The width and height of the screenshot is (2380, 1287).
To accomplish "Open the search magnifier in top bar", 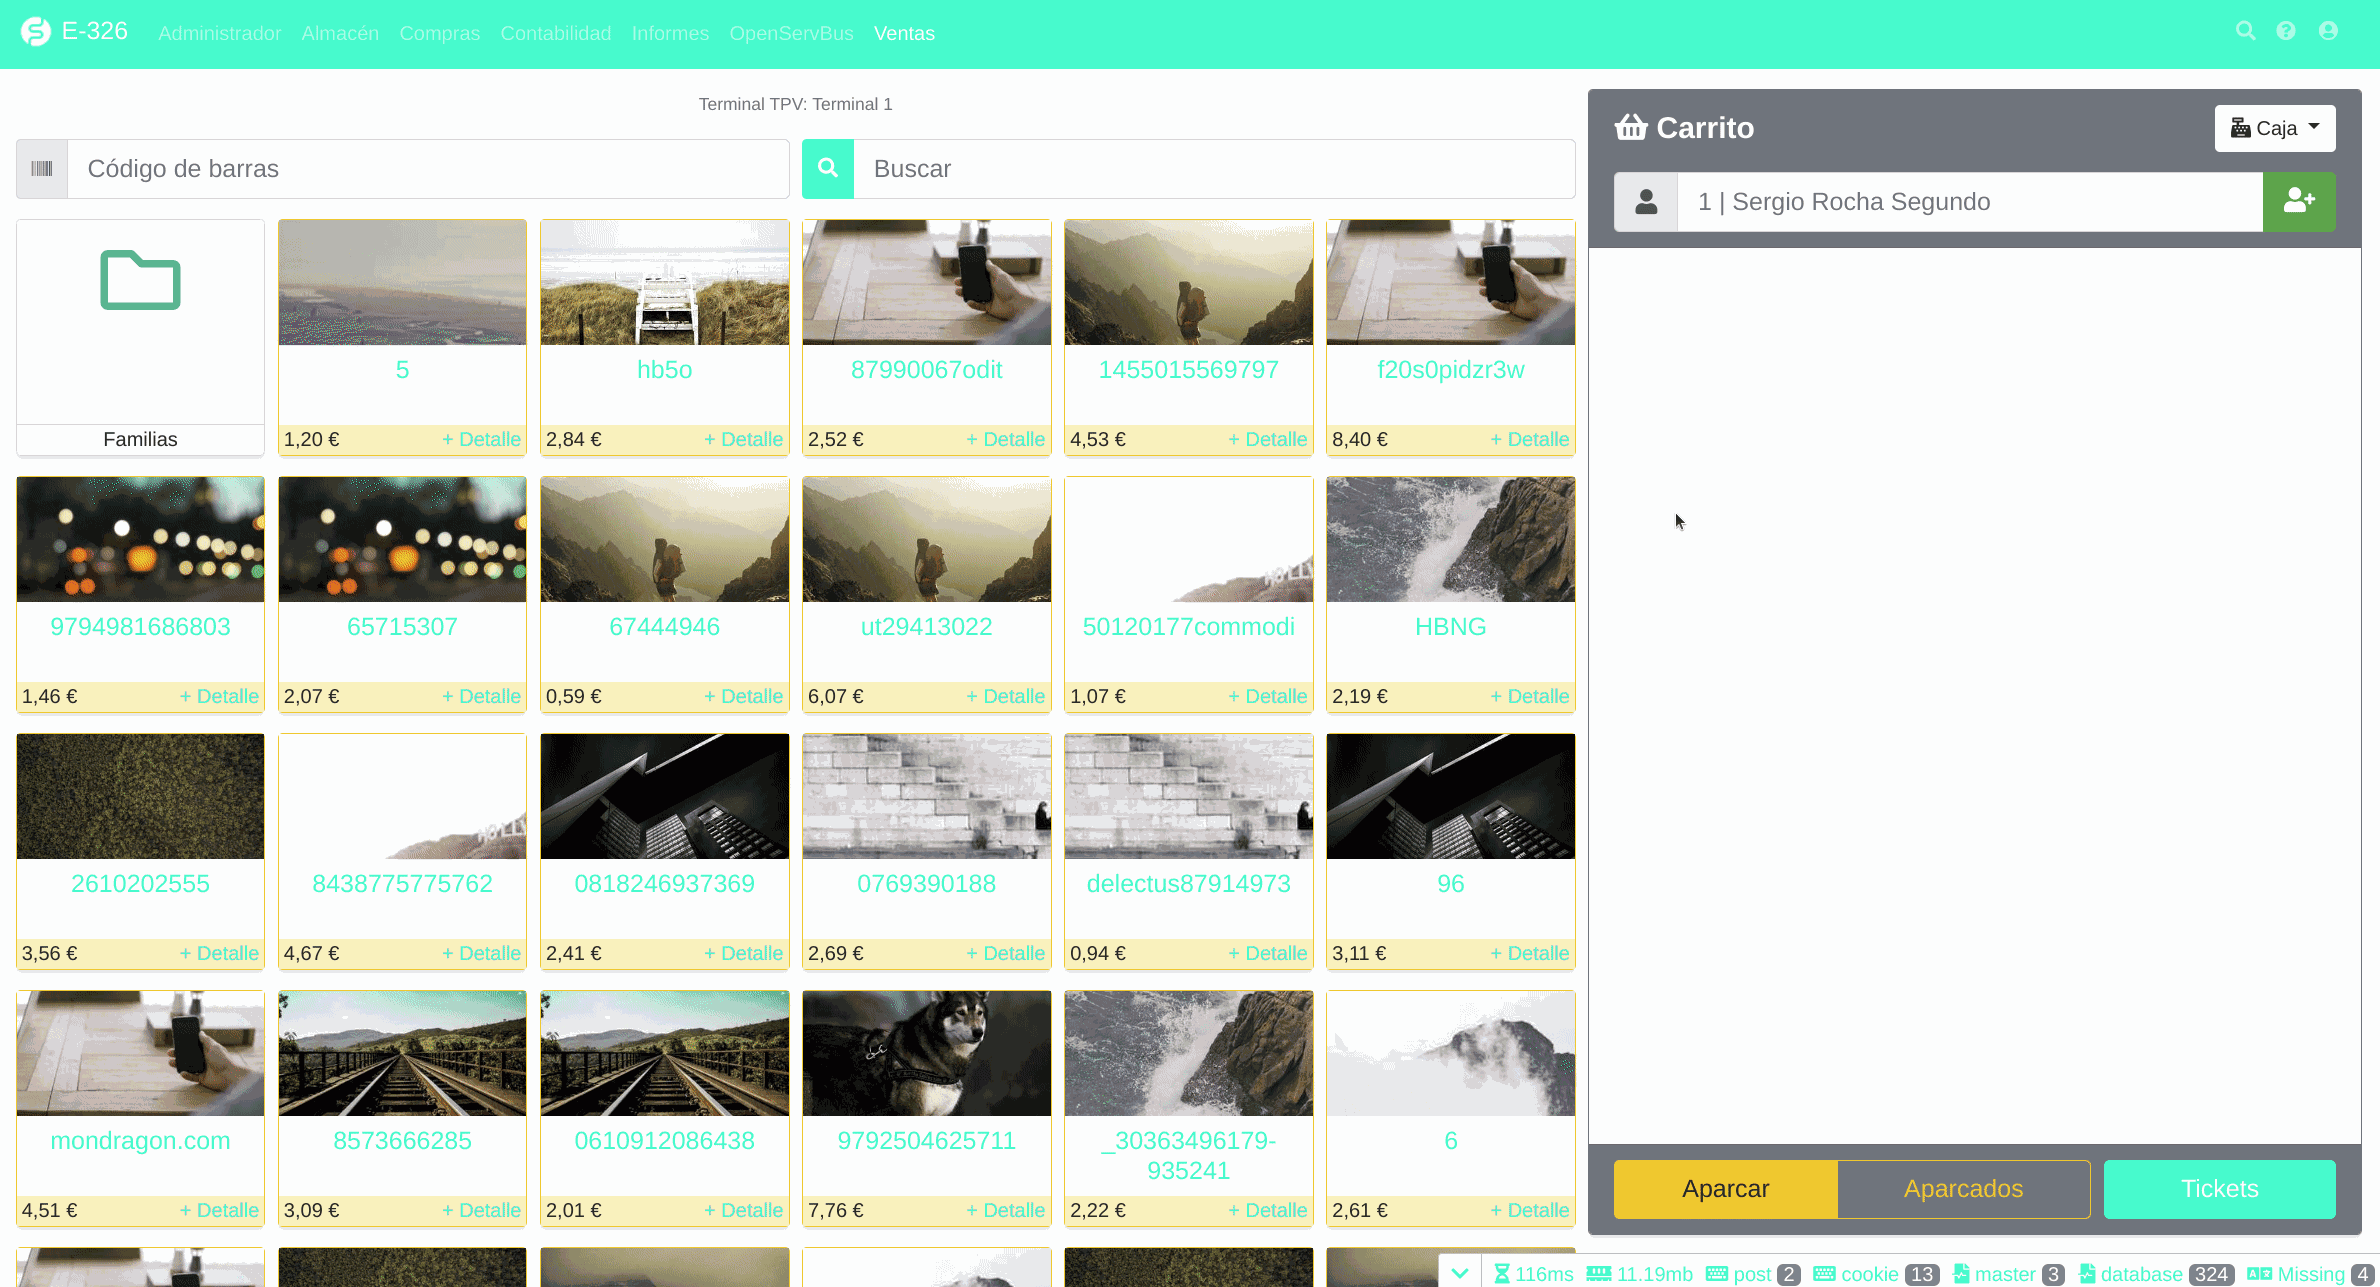I will pyautogui.click(x=2245, y=32).
